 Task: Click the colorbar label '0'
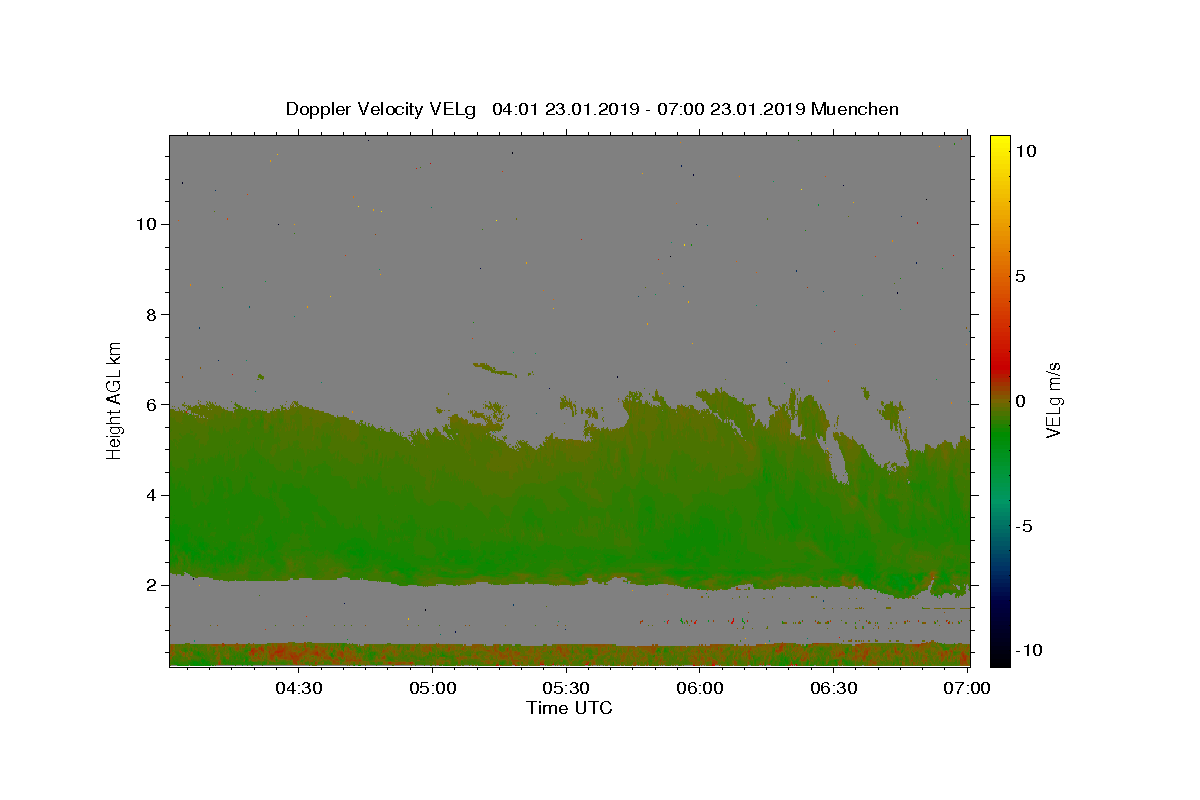(1020, 401)
